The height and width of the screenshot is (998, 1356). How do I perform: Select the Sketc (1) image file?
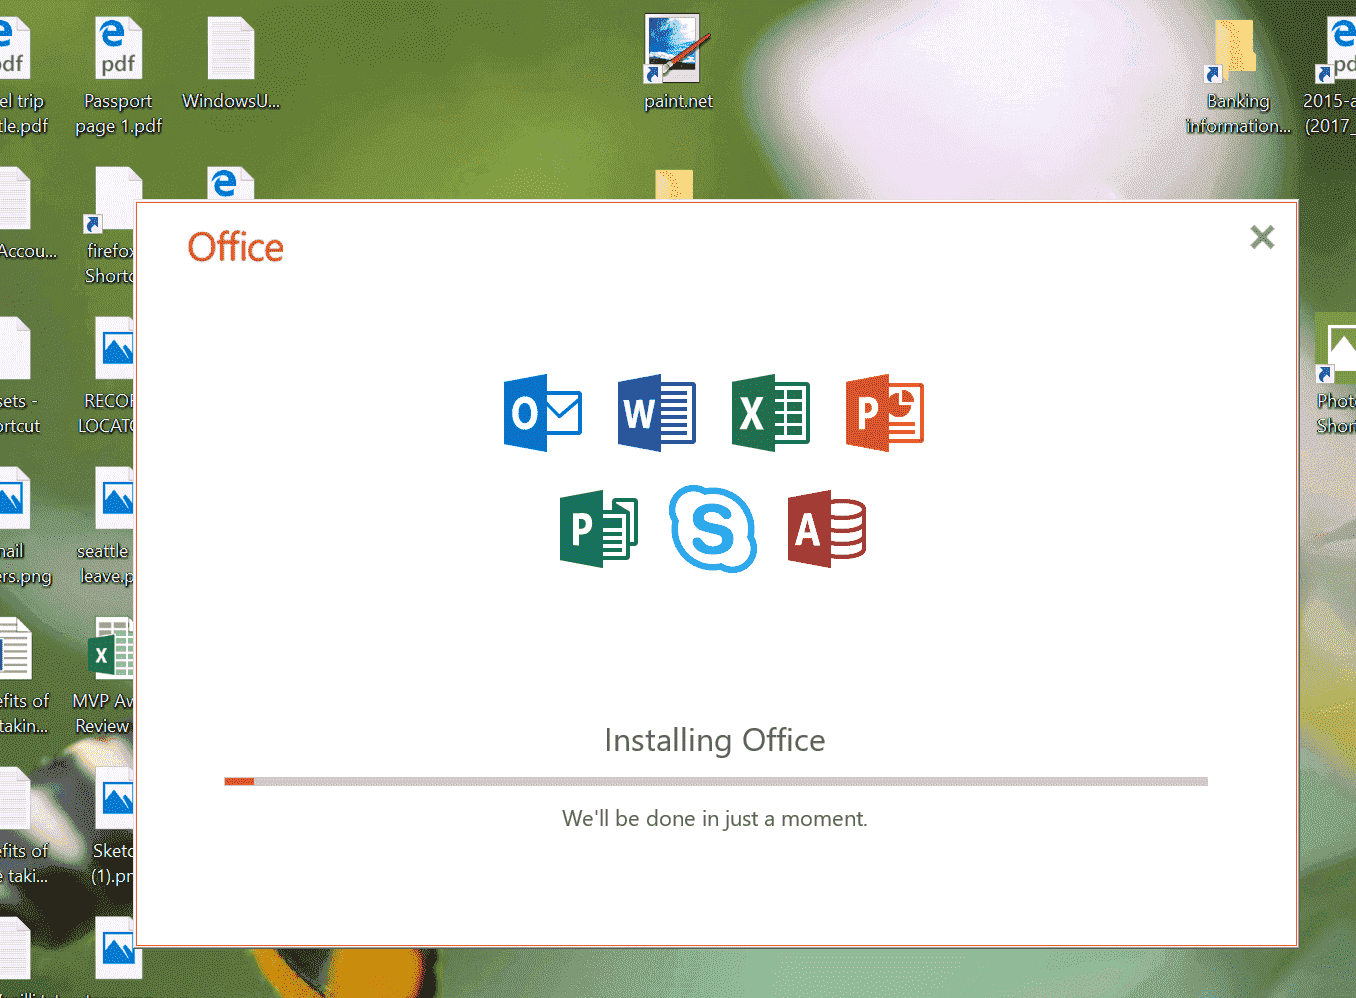113,826
